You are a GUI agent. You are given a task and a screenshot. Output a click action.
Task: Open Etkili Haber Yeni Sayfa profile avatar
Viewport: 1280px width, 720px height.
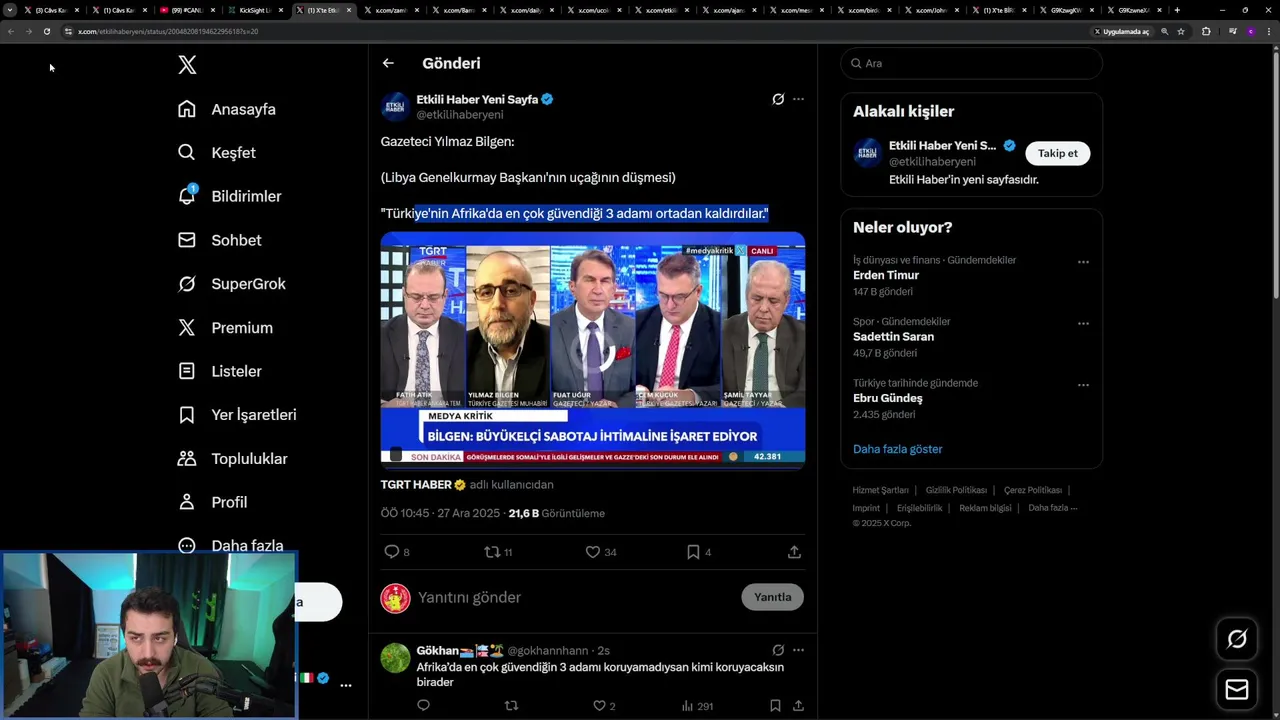pyautogui.click(x=396, y=107)
